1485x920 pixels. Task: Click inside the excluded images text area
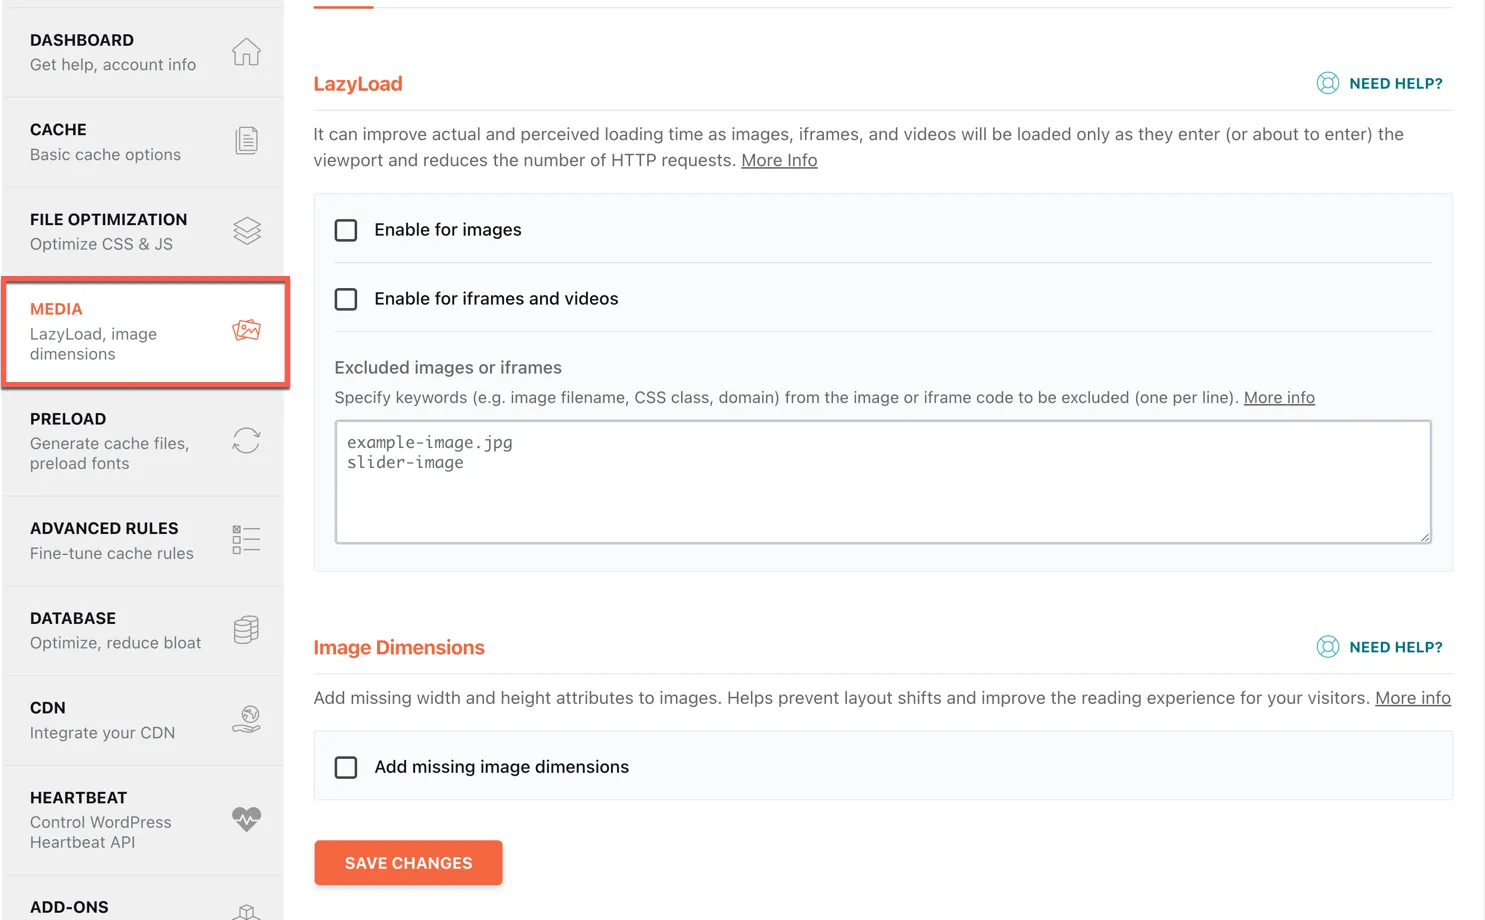882,481
